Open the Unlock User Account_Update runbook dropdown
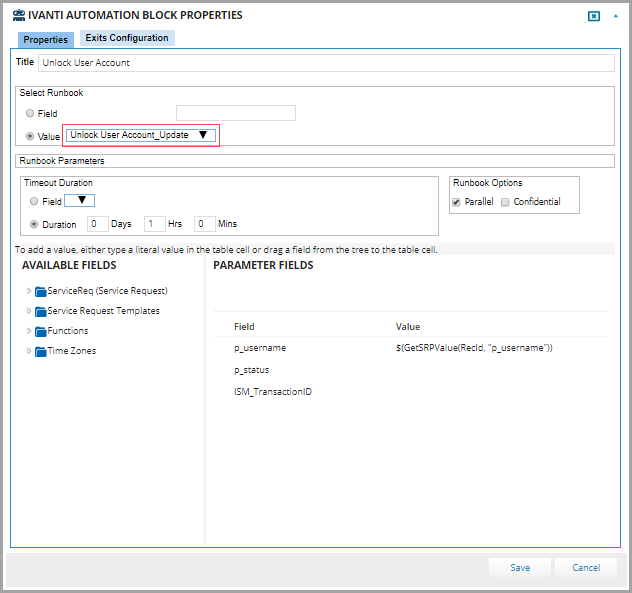The height and width of the screenshot is (593, 632). [x=139, y=135]
